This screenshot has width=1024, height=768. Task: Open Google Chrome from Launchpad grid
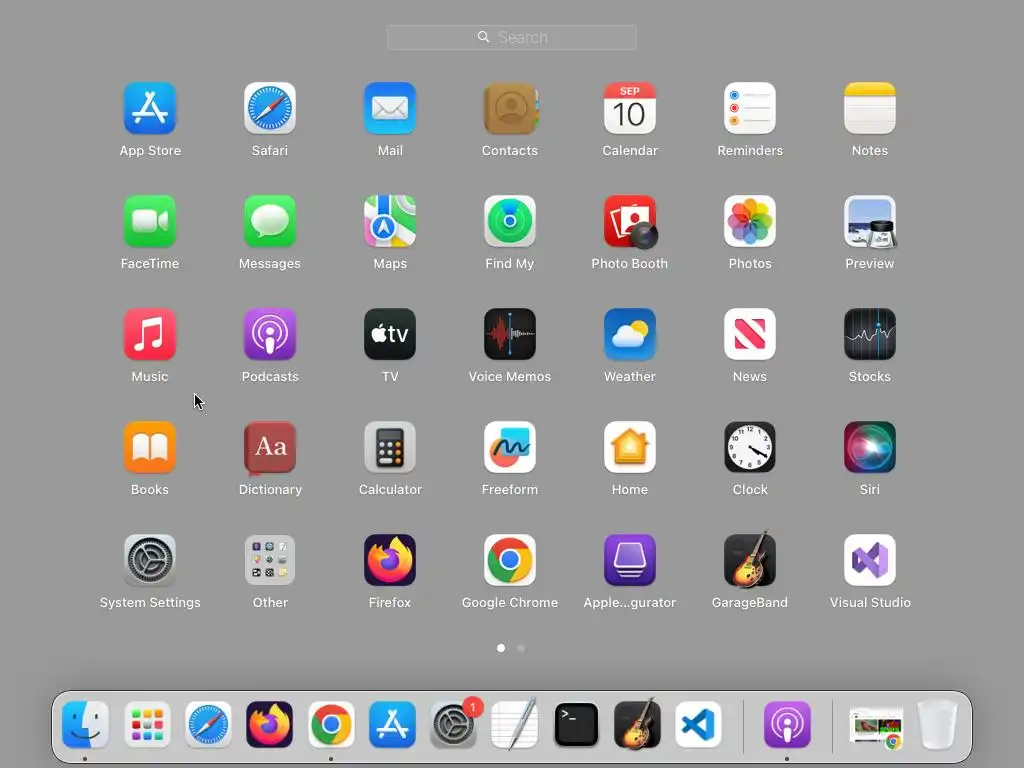click(510, 560)
